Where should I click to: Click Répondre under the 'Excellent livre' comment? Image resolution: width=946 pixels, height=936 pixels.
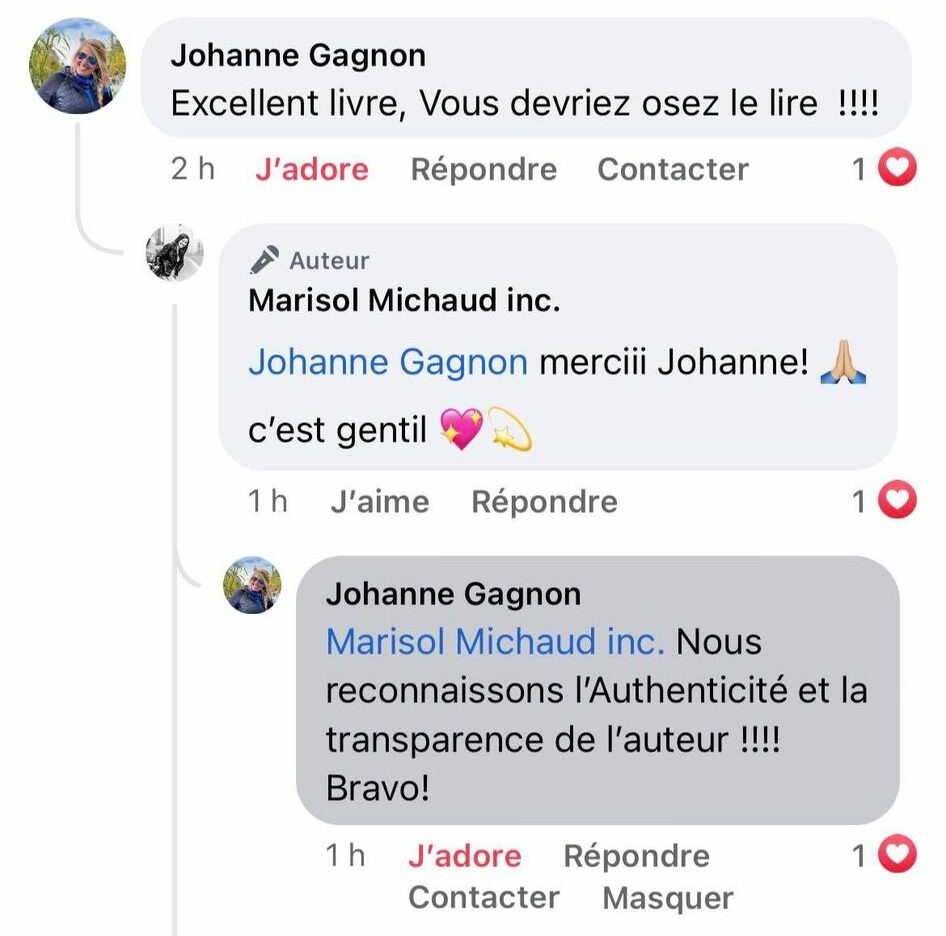click(483, 169)
